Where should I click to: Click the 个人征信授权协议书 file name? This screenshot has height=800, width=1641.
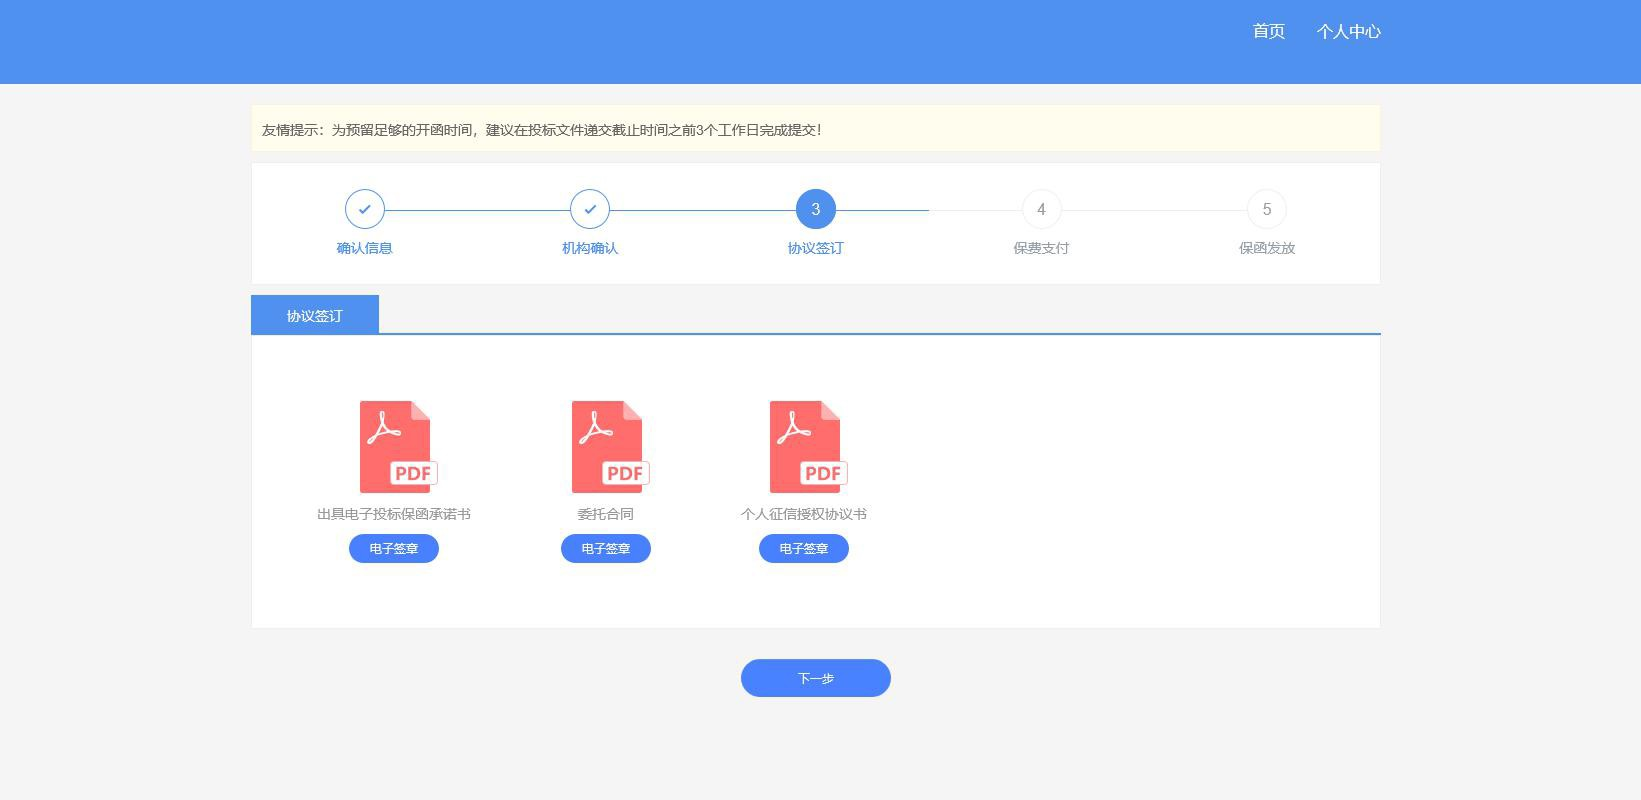804,514
